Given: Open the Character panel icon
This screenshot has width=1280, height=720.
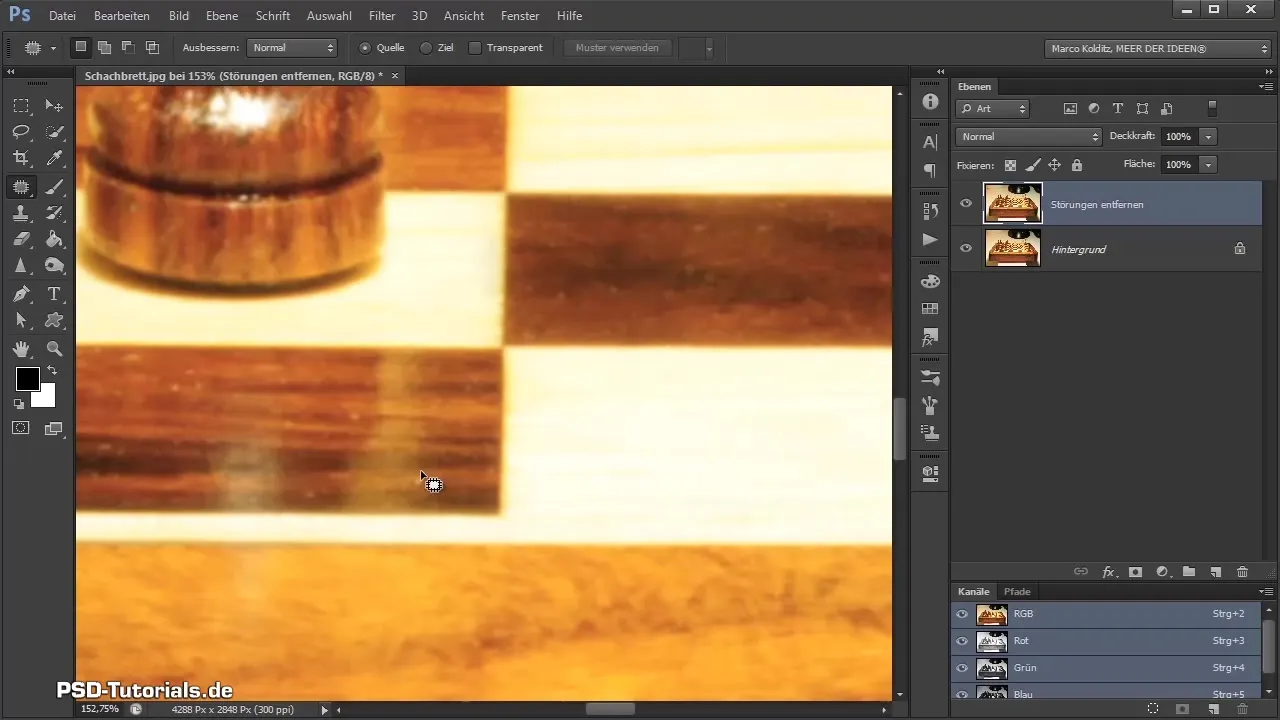Looking at the screenshot, I should click(930, 142).
